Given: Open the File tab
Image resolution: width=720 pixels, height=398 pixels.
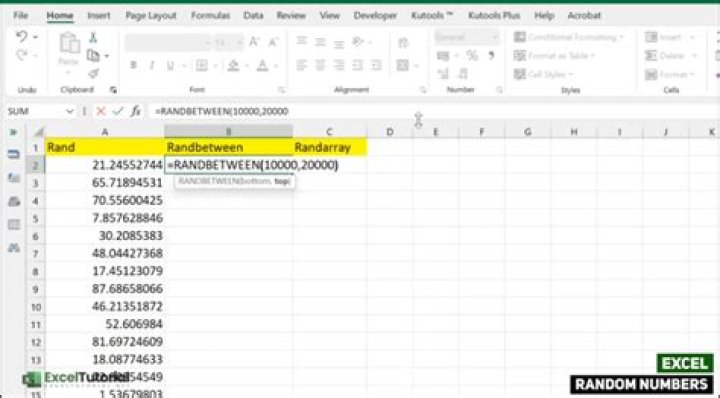Looking at the screenshot, I should click(21, 16).
